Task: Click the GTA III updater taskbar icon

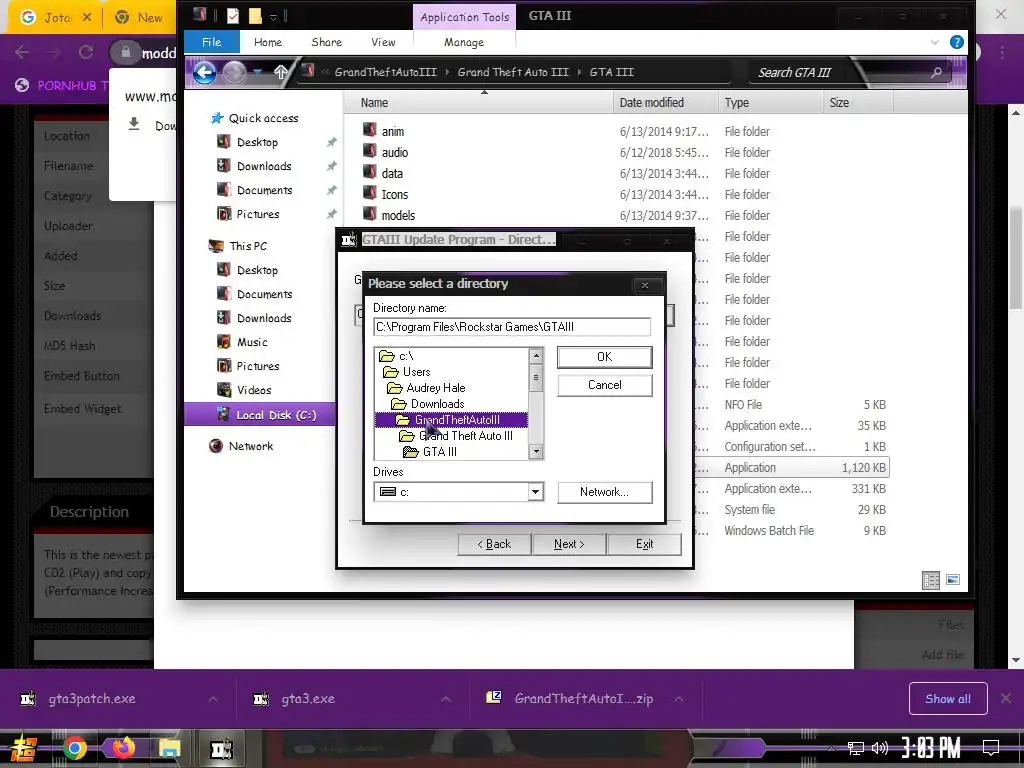Action: [221, 749]
